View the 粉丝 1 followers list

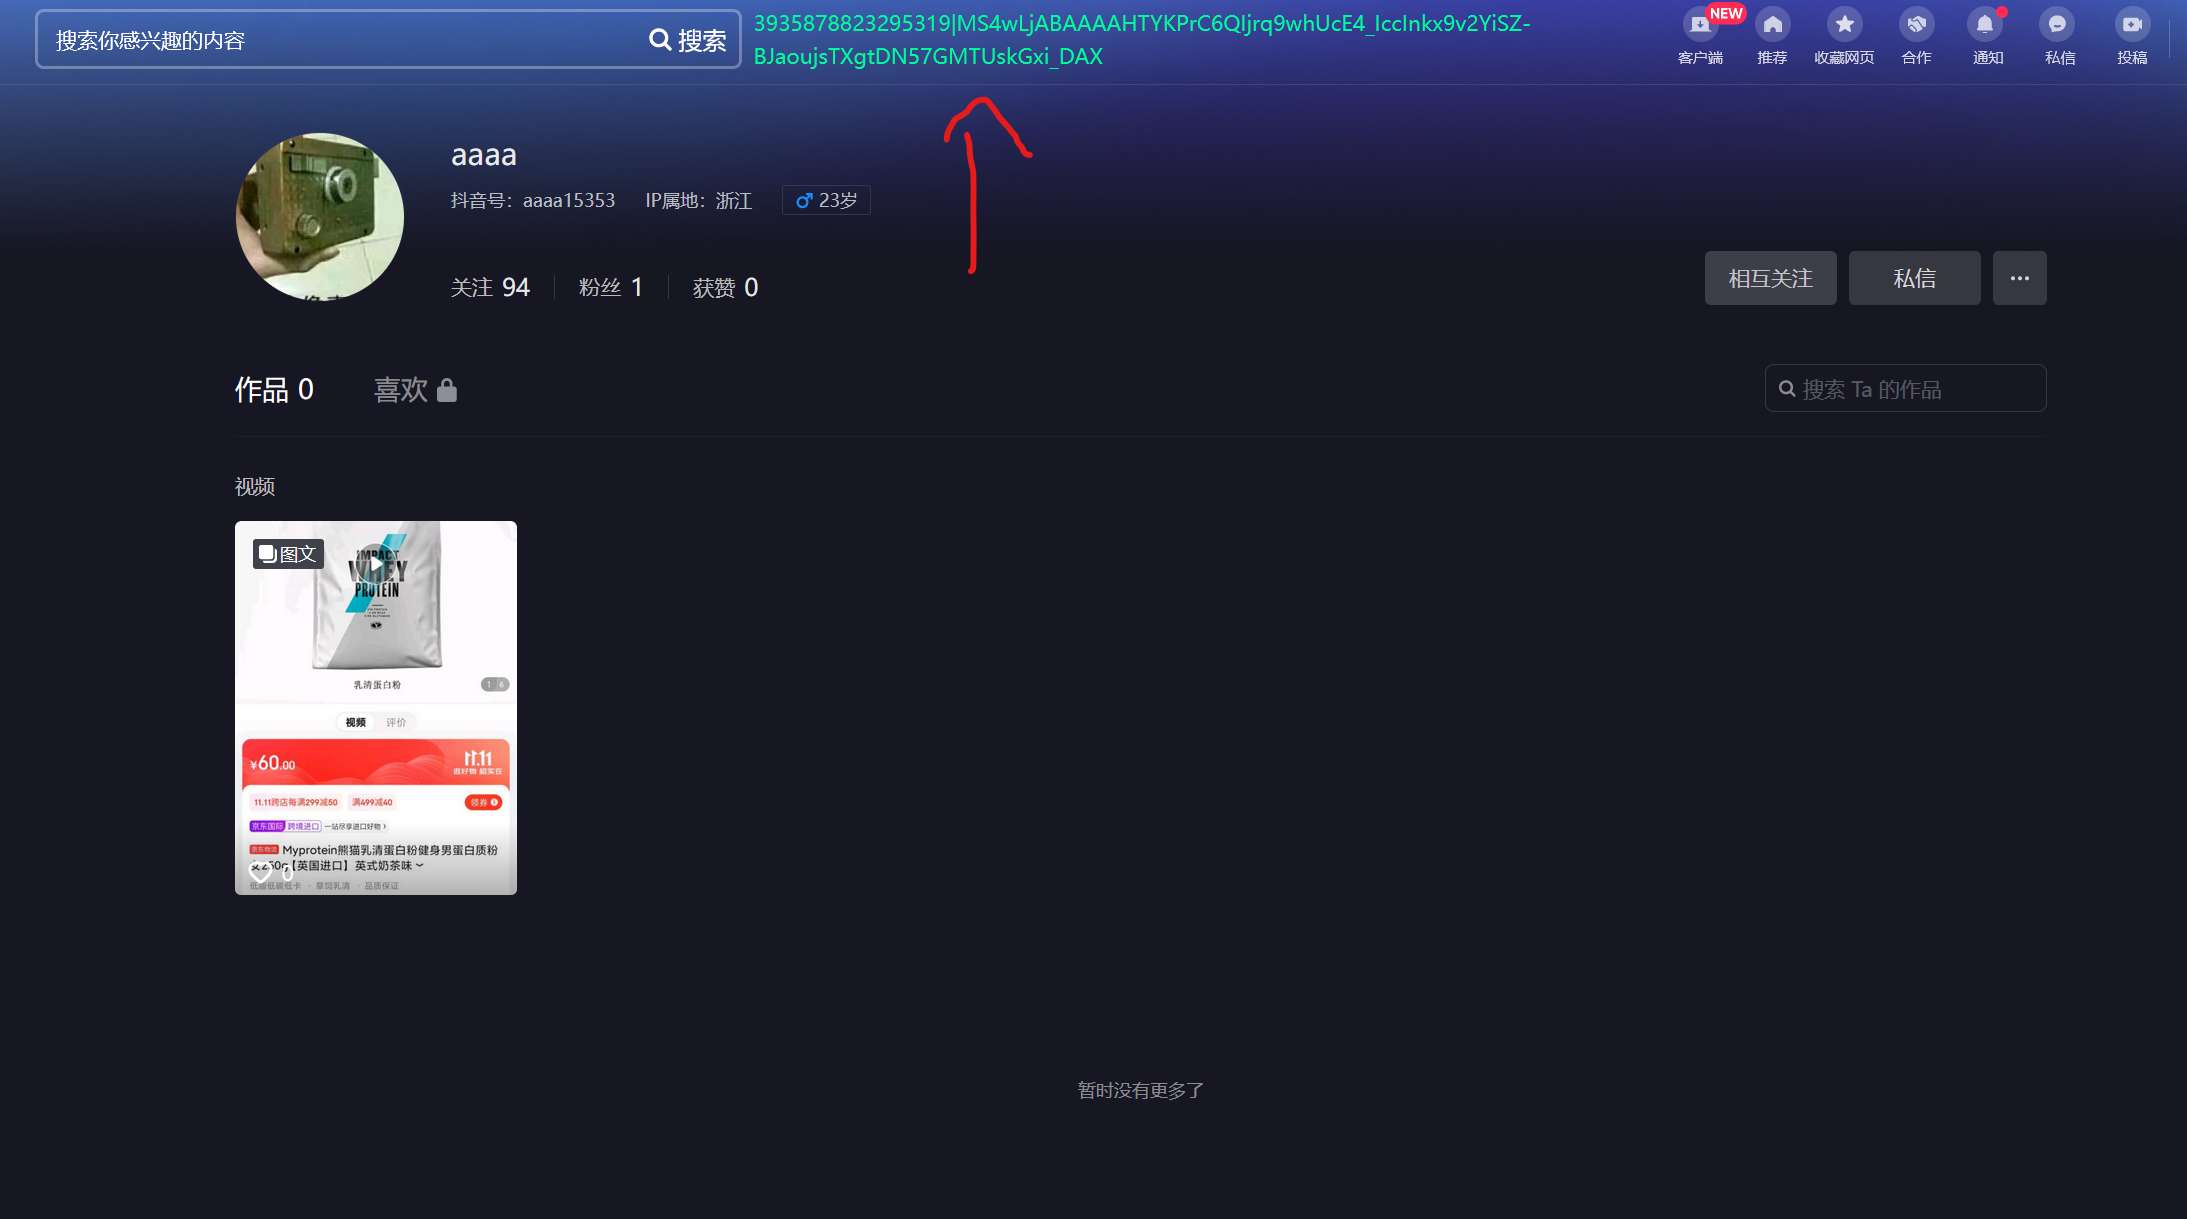610,288
